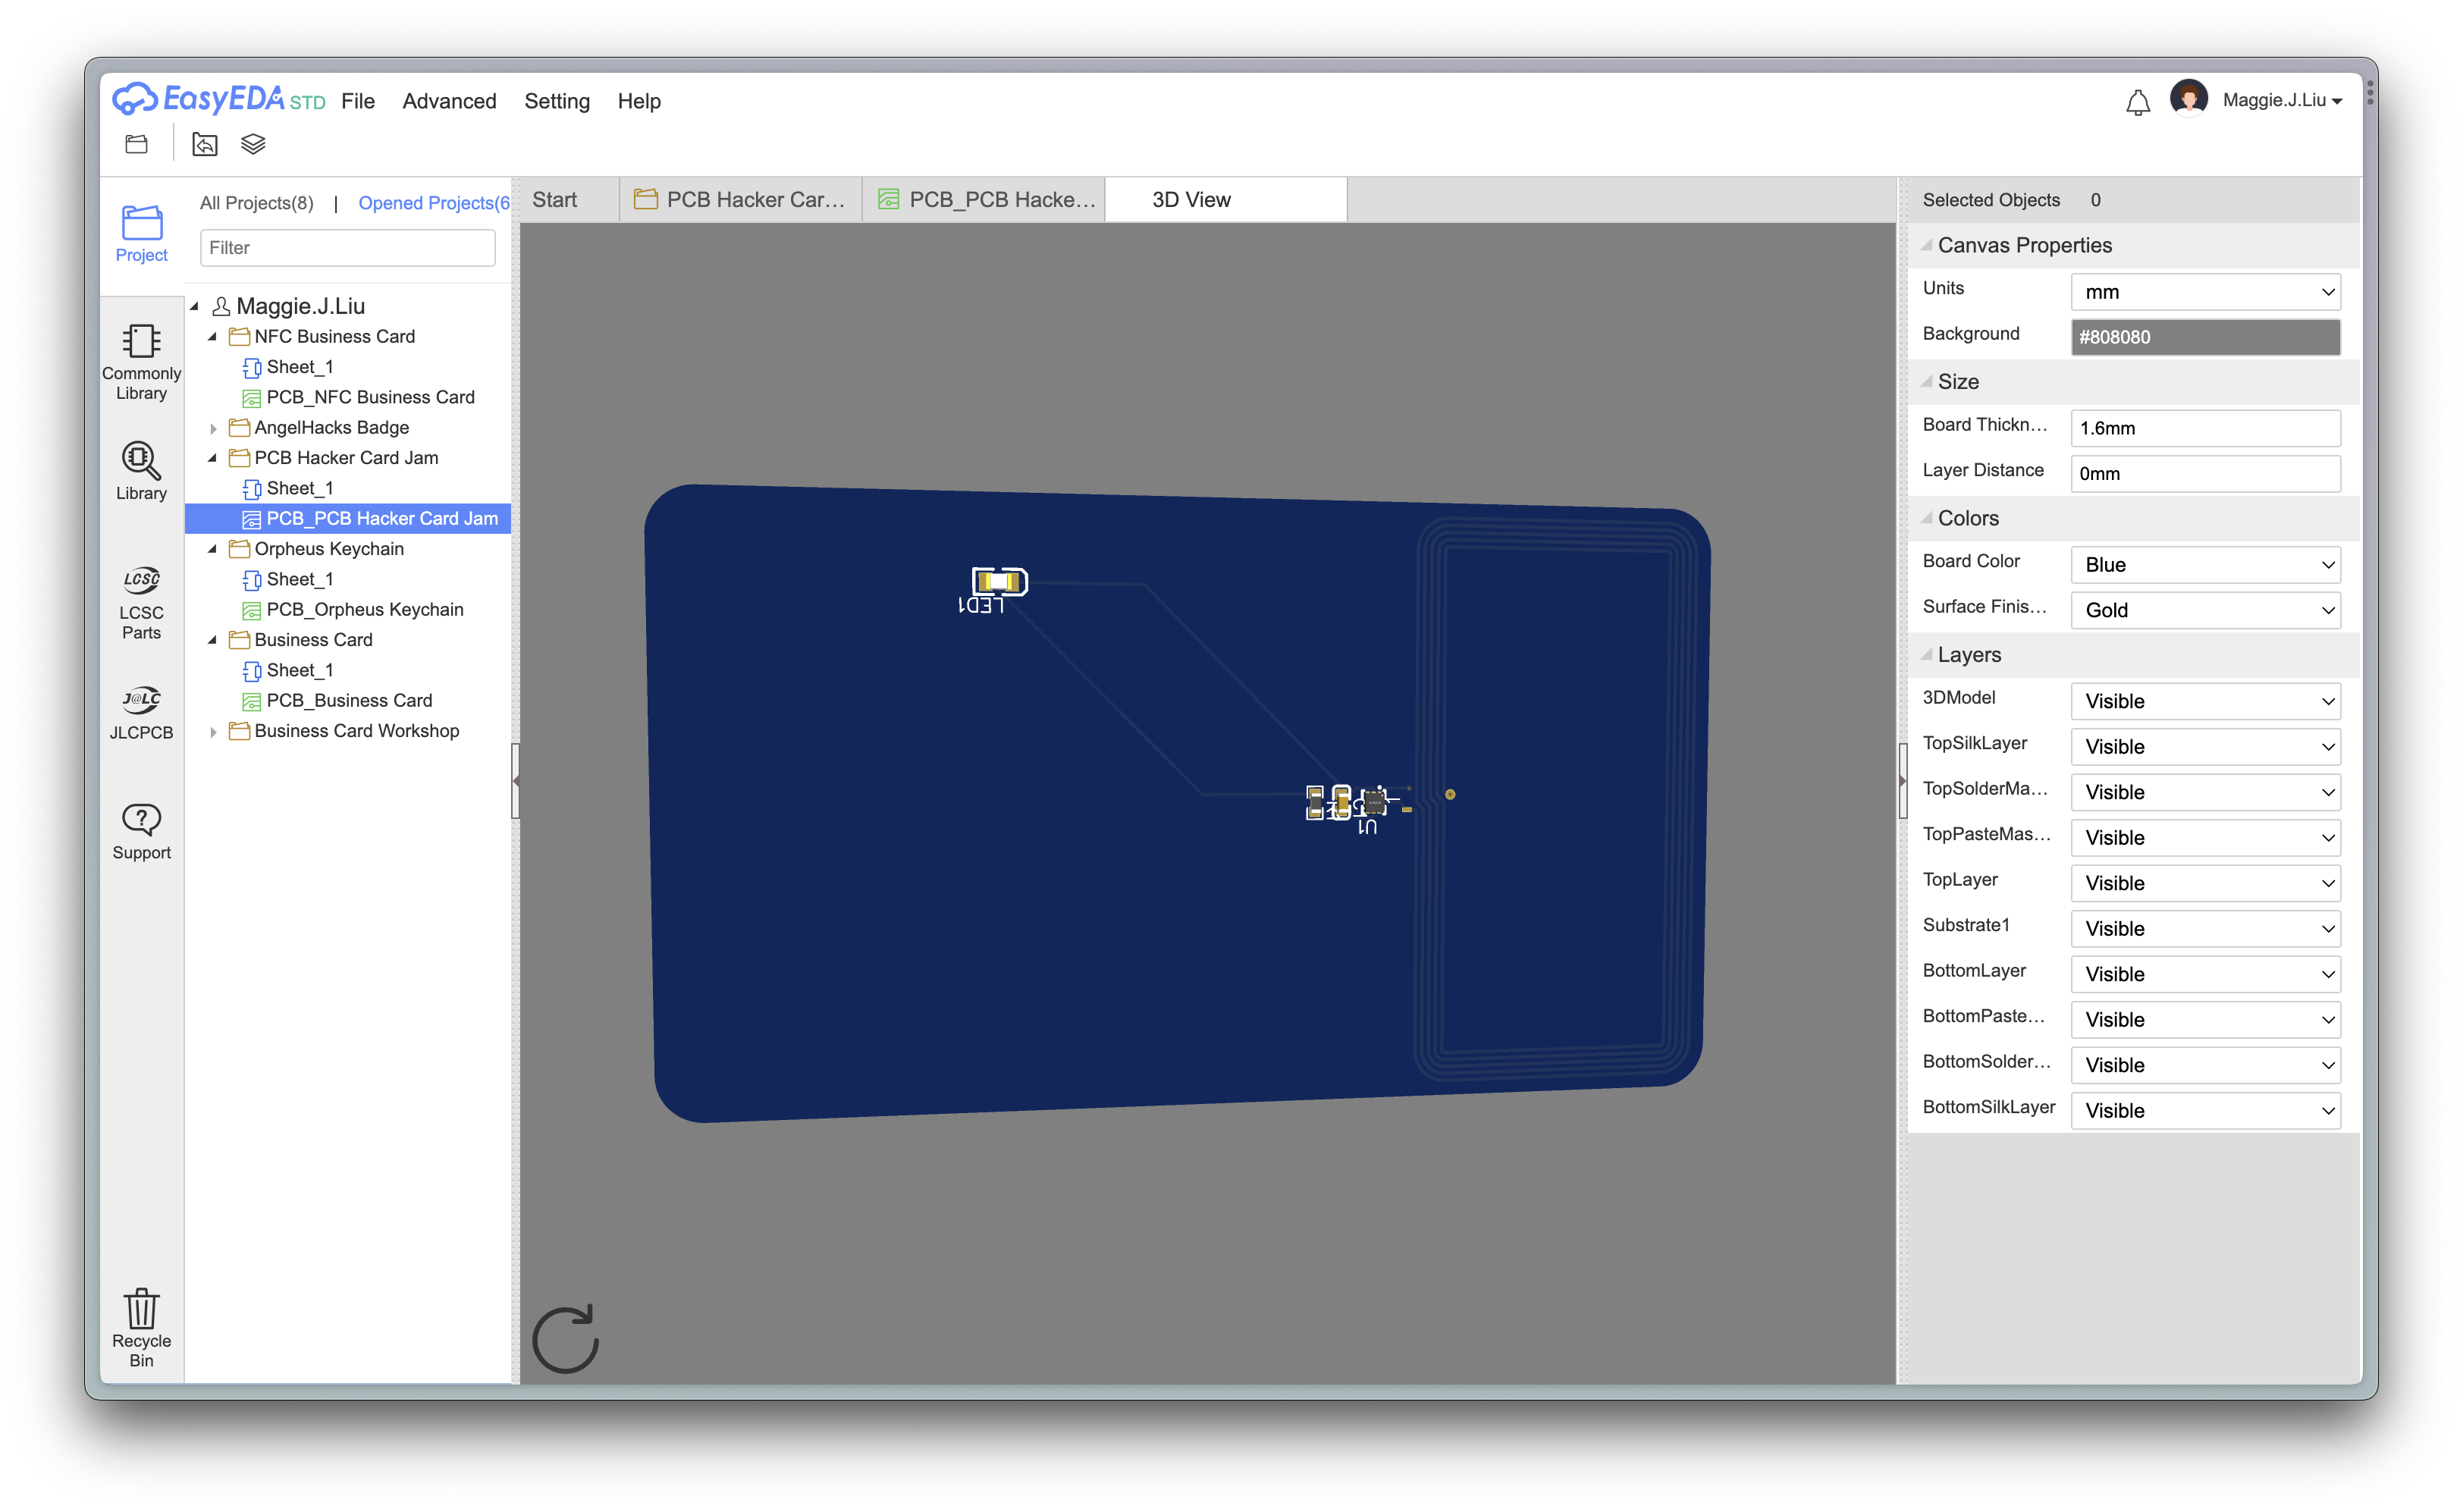
Task: Collapse the Business Card folder
Action: pos(213,640)
